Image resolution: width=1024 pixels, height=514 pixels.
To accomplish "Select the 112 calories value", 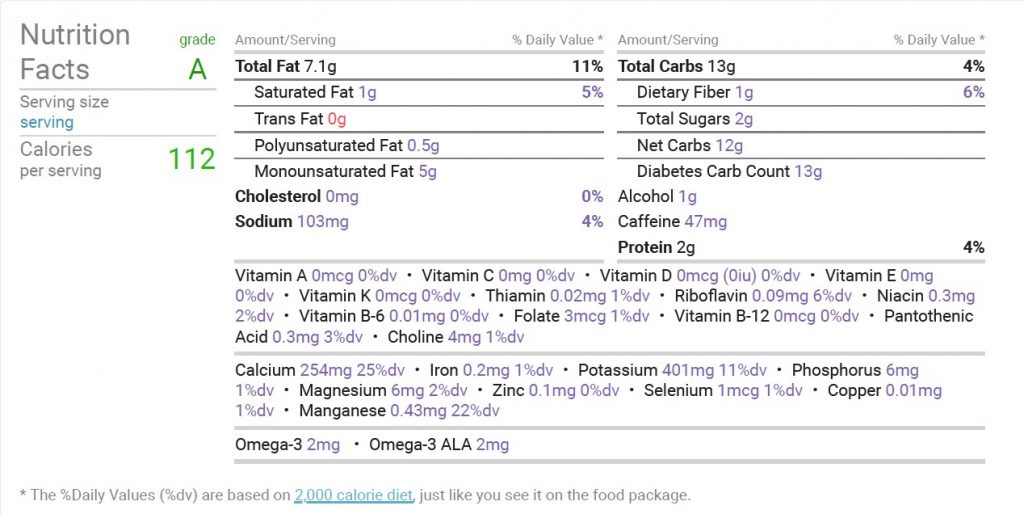I will (191, 159).
